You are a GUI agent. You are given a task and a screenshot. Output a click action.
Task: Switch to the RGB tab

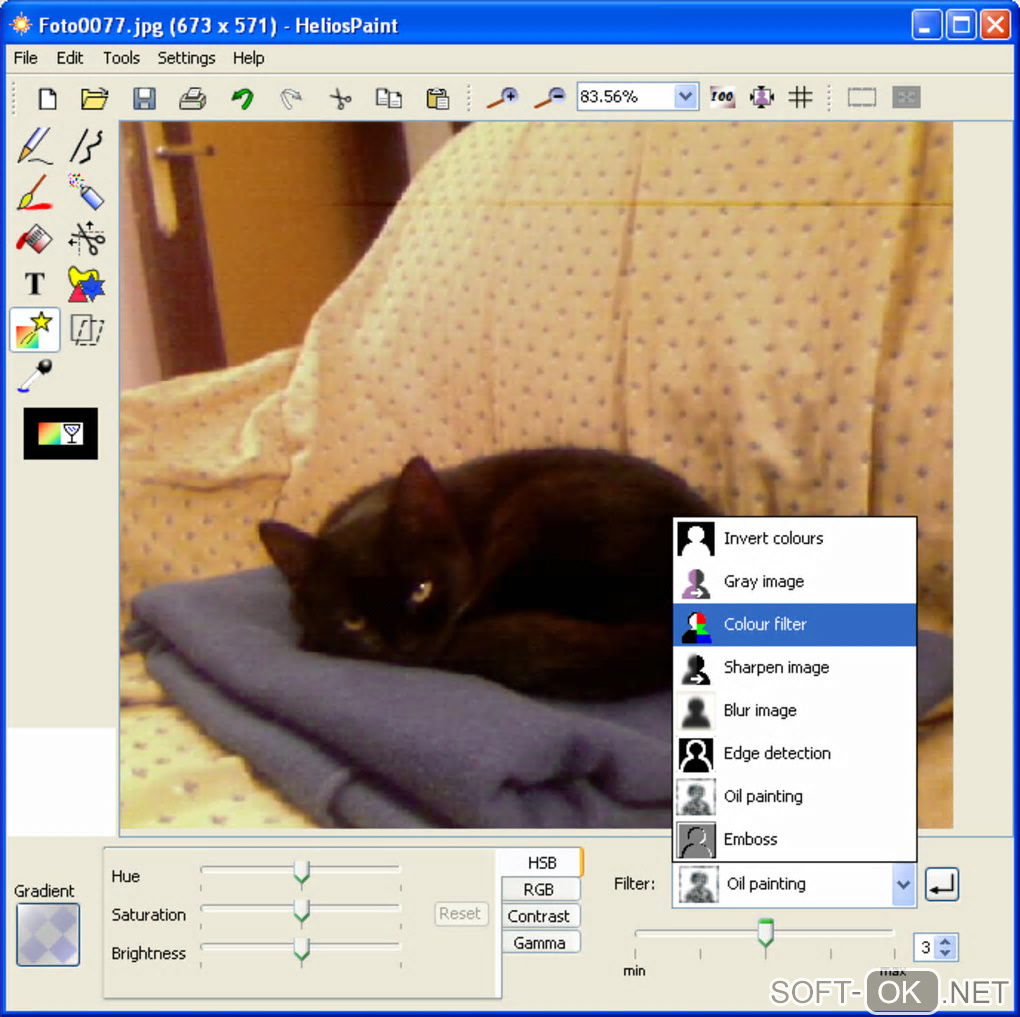coord(540,889)
